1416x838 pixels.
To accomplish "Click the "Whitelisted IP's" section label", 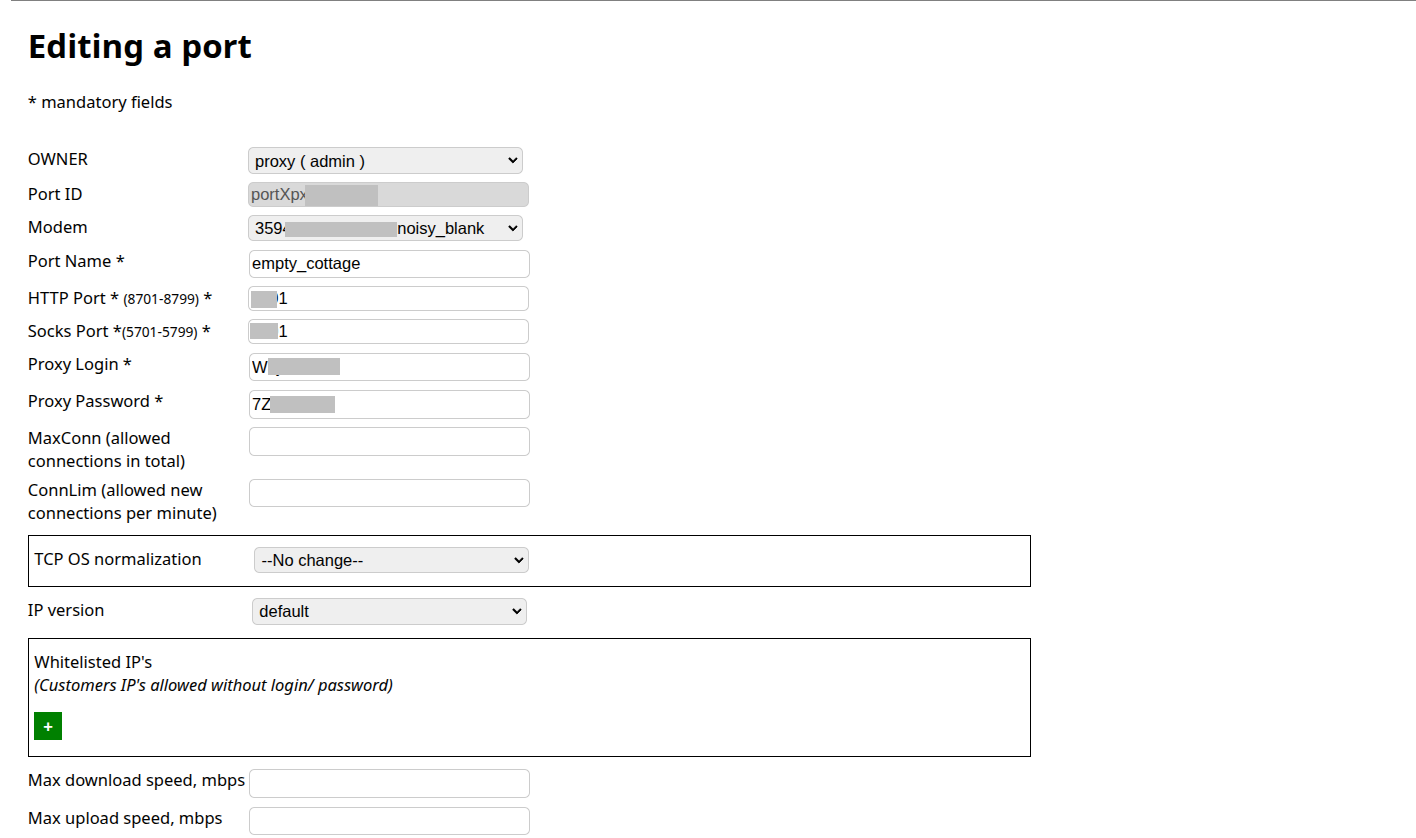I will click(93, 662).
